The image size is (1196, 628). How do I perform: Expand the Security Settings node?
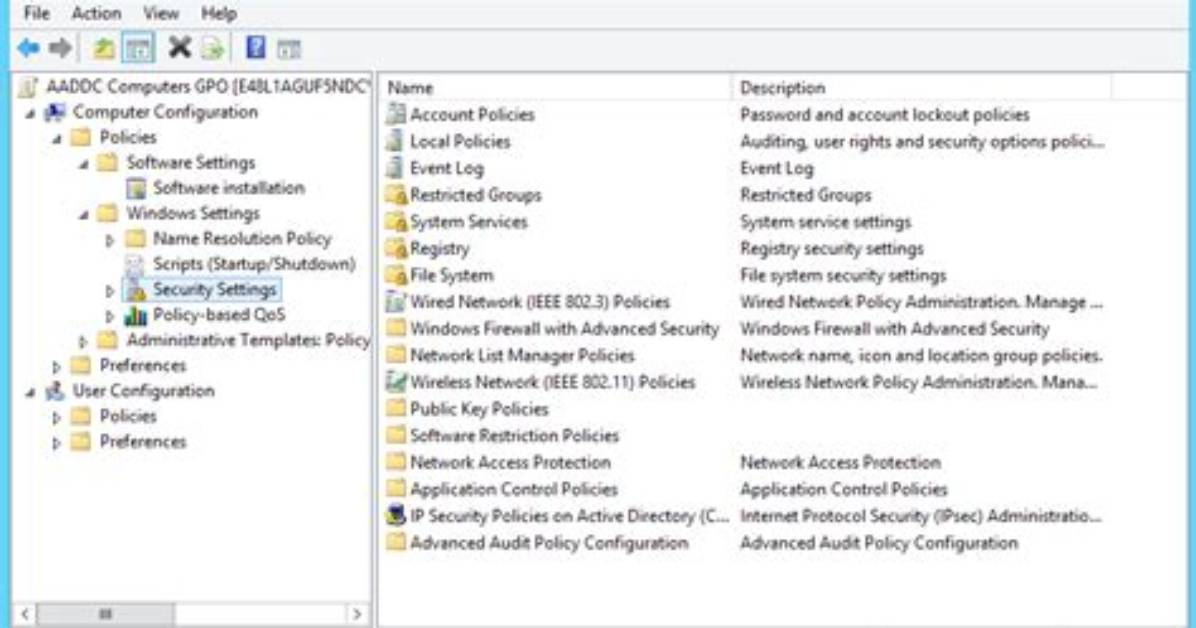(110, 290)
